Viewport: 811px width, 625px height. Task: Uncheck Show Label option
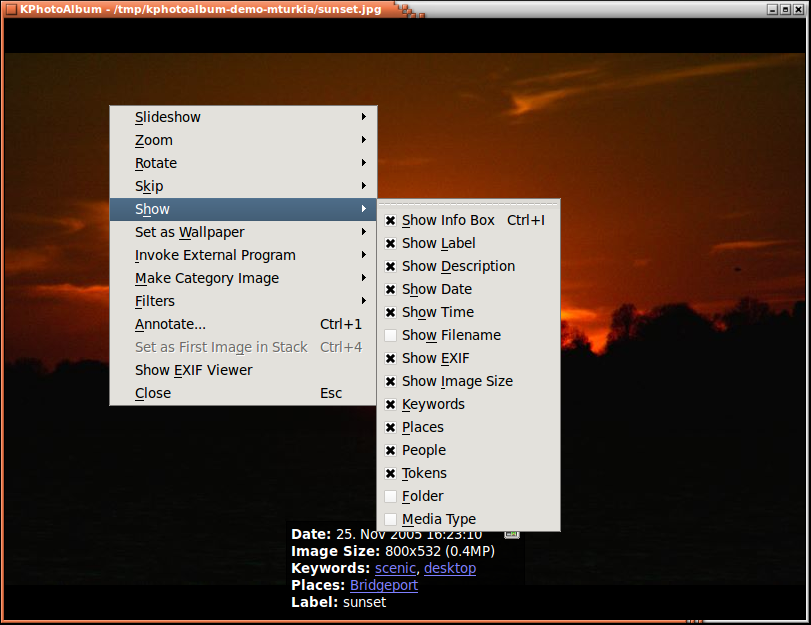pos(391,244)
